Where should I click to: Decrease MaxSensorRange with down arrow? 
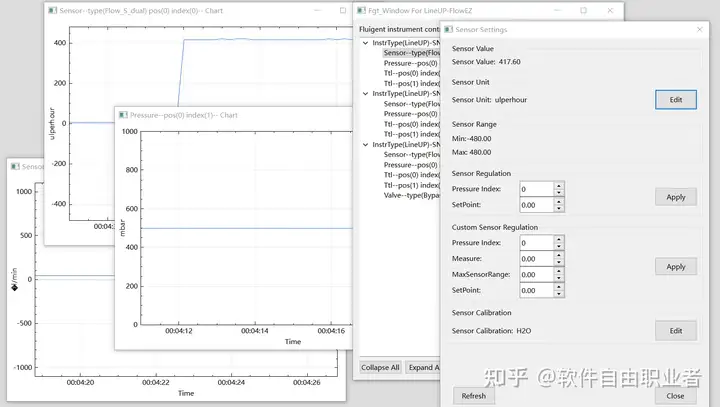(559, 278)
